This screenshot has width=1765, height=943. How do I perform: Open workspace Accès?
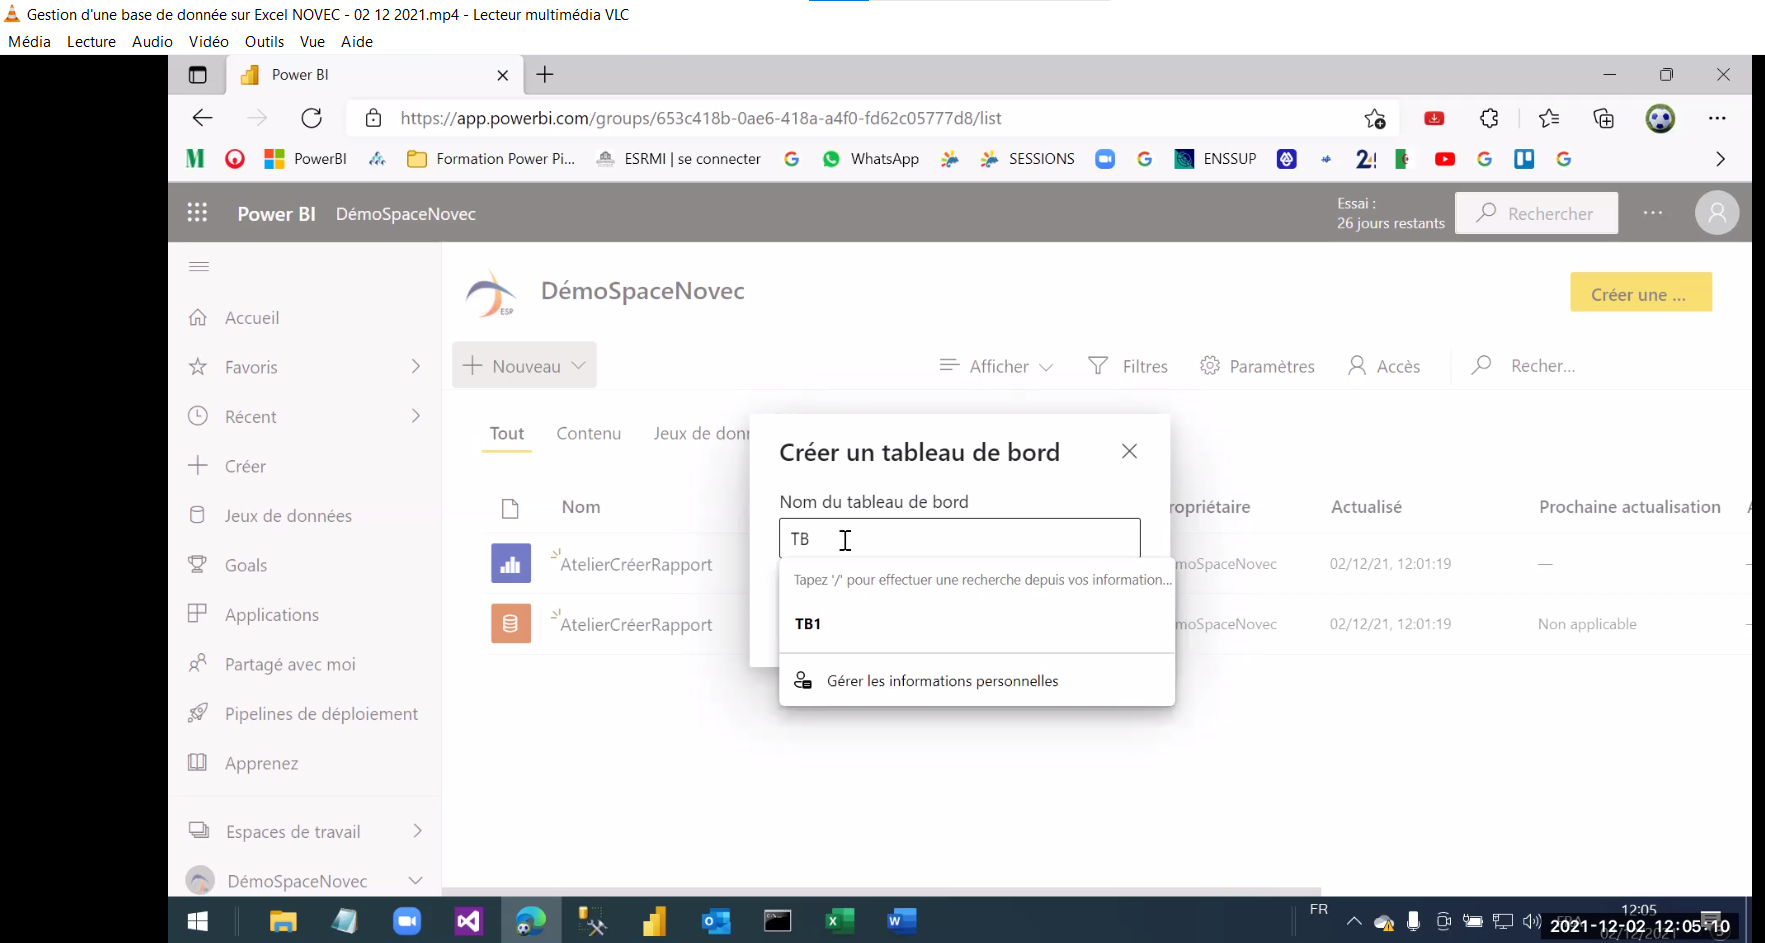[1384, 366]
